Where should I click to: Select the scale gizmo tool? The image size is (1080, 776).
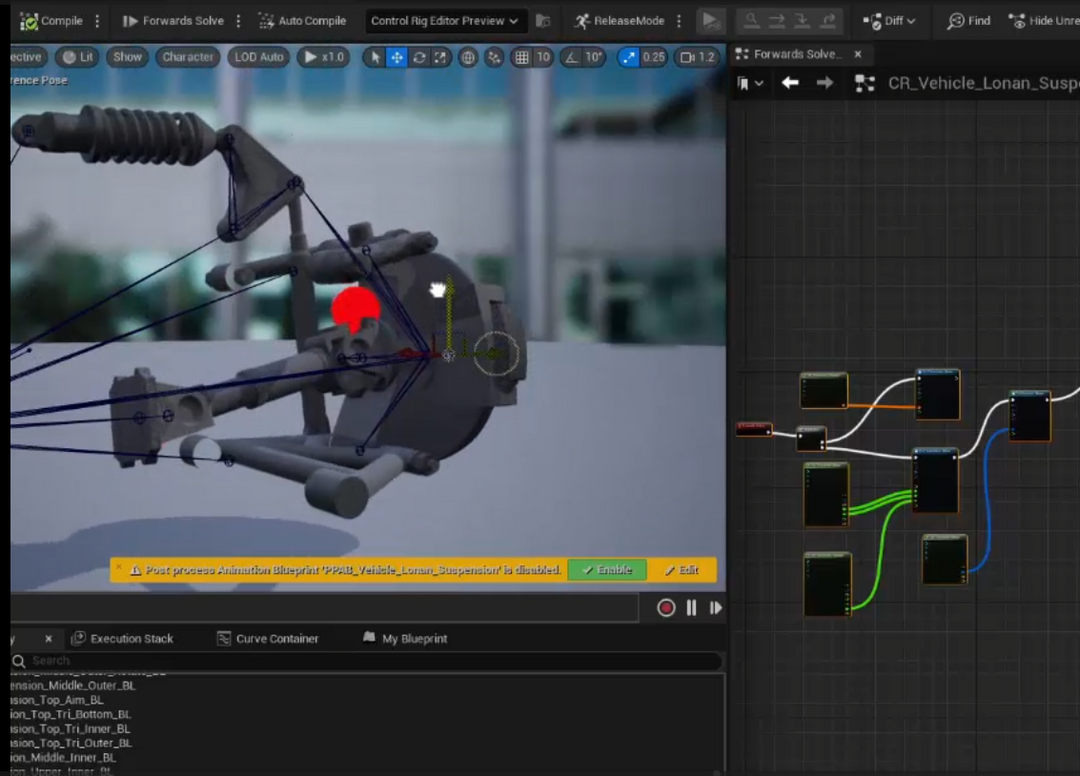(x=440, y=57)
